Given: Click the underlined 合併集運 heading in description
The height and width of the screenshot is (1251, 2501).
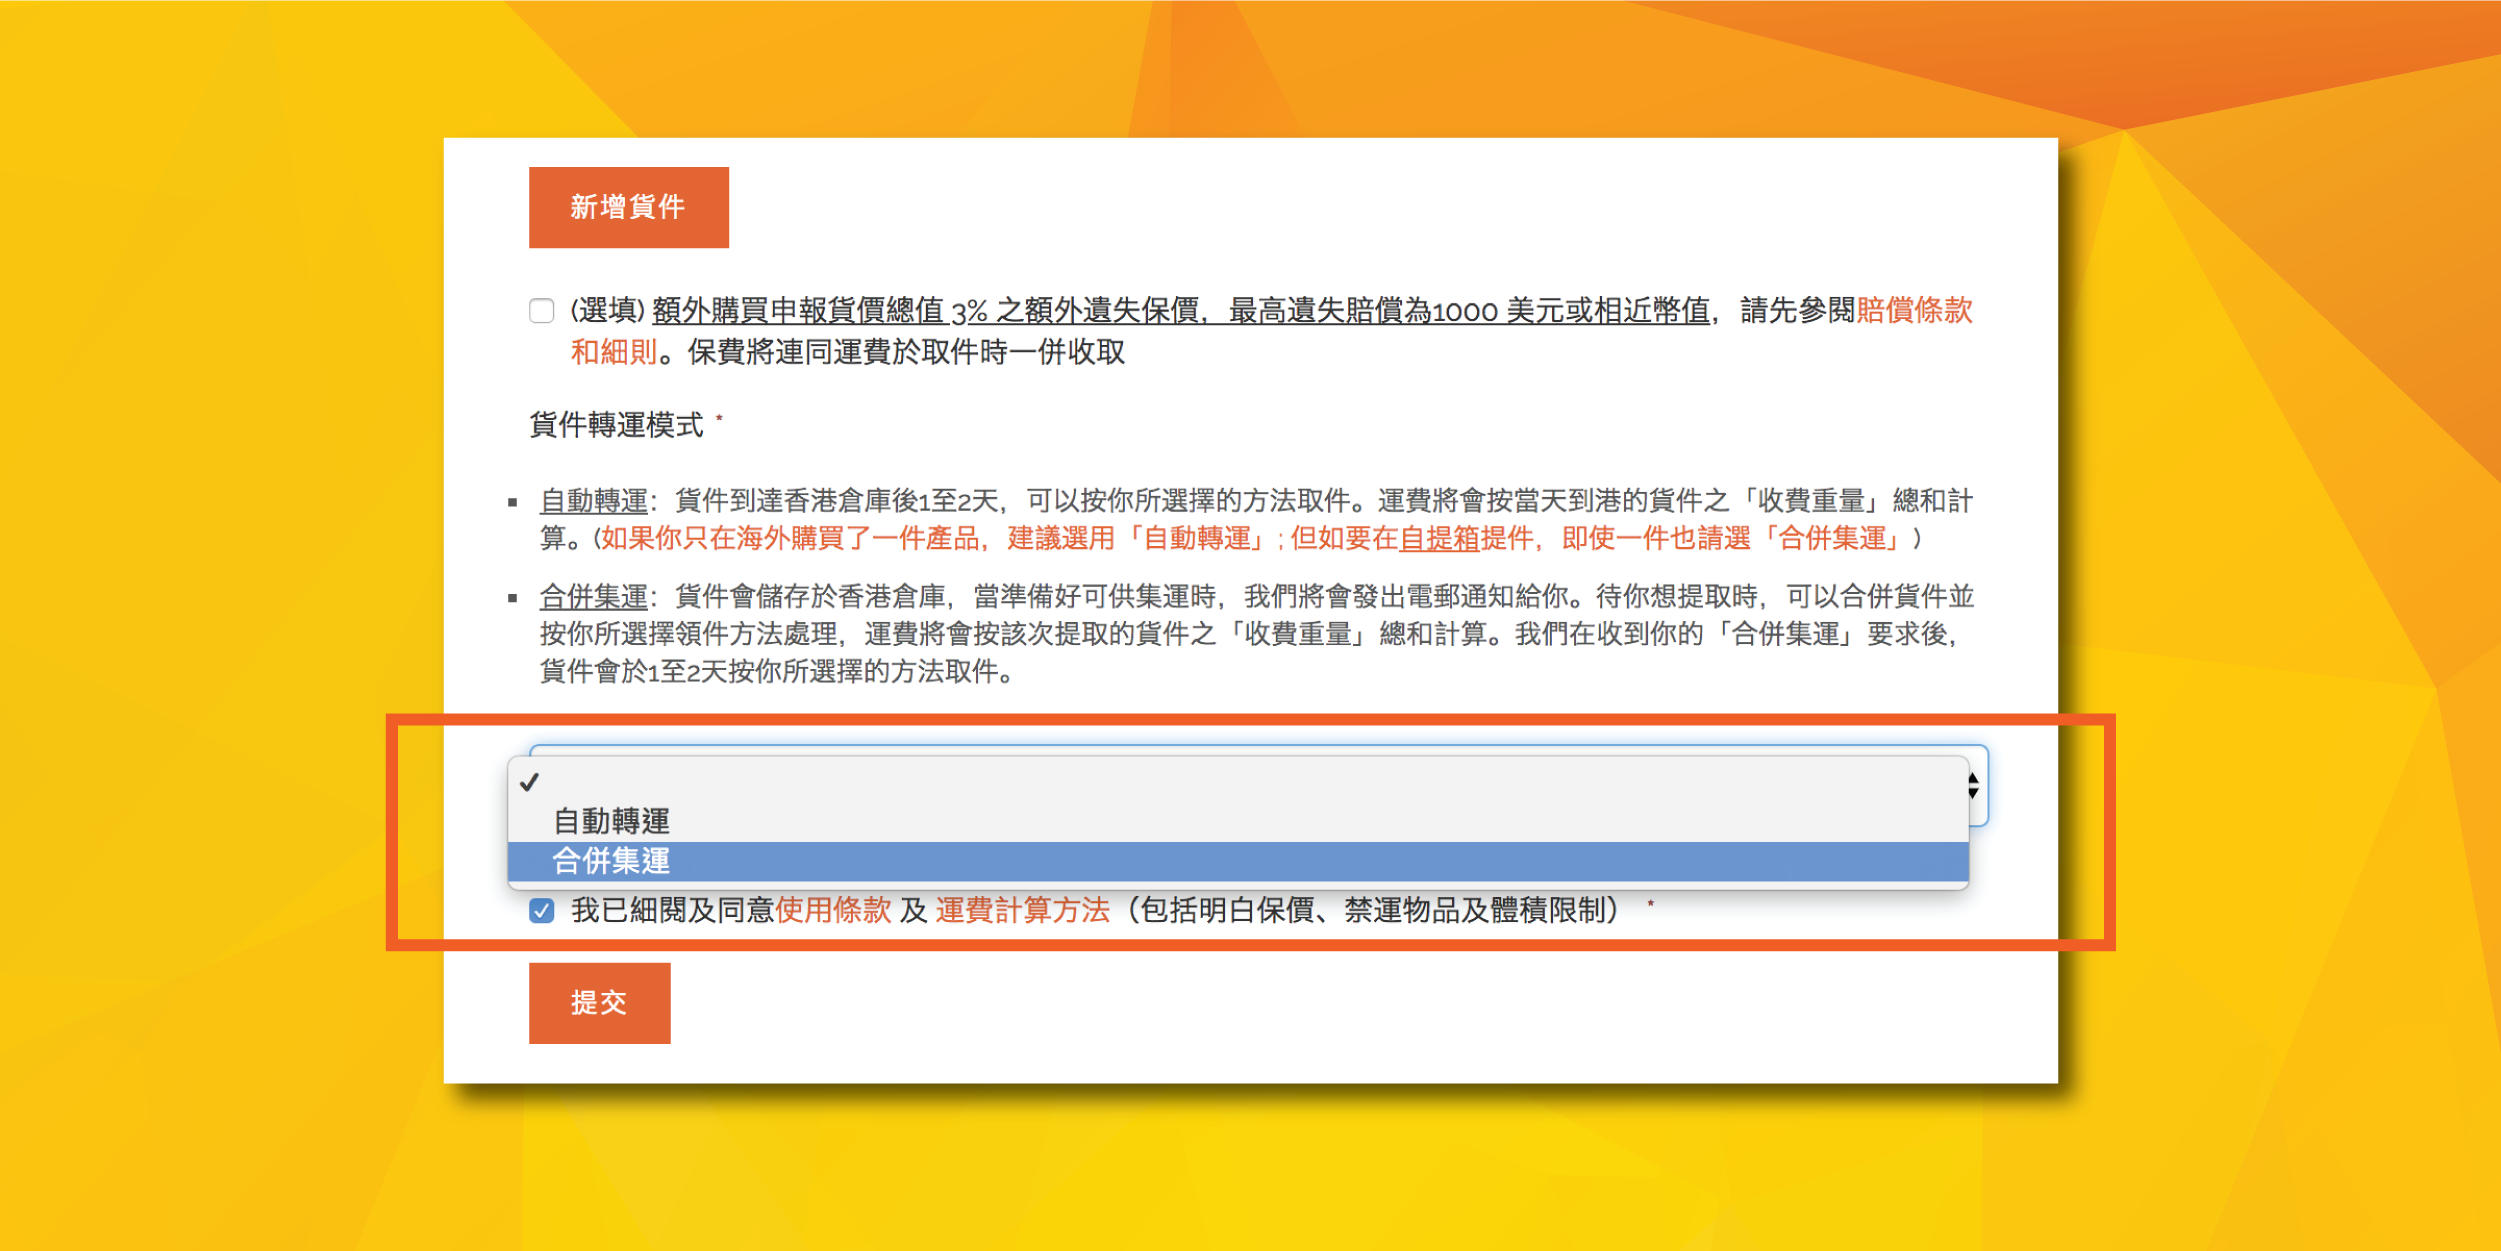Looking at the screenshot, I should click(593, 597).
